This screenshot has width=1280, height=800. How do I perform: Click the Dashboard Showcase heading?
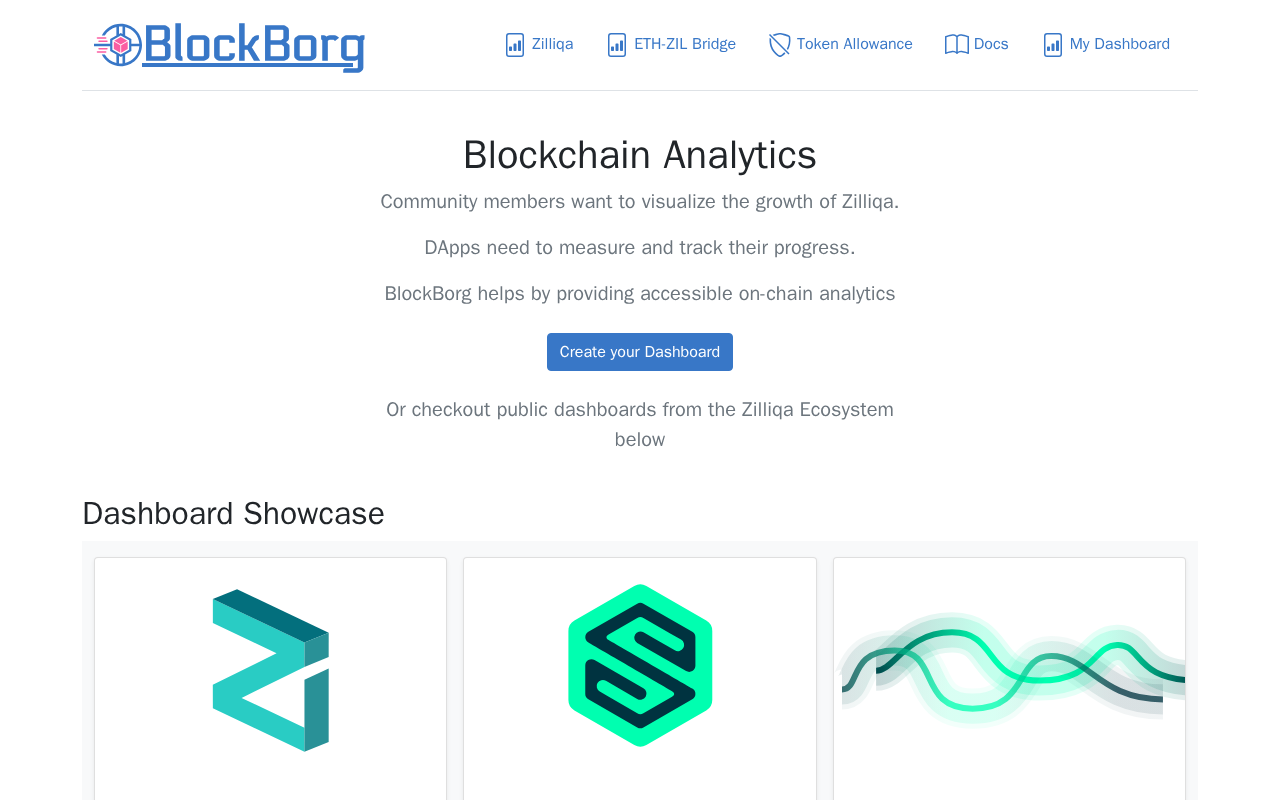click(x=233, y=513)
